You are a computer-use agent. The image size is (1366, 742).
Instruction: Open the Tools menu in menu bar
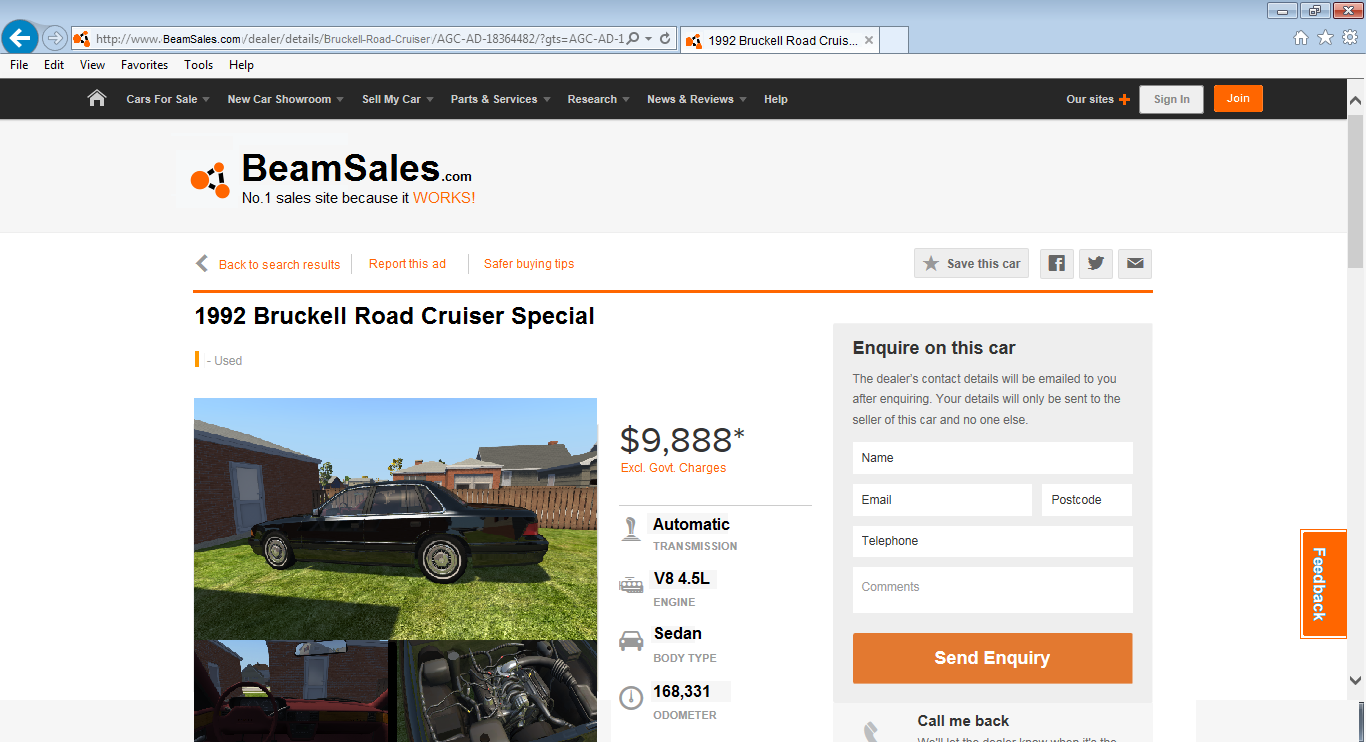point(198,65)
